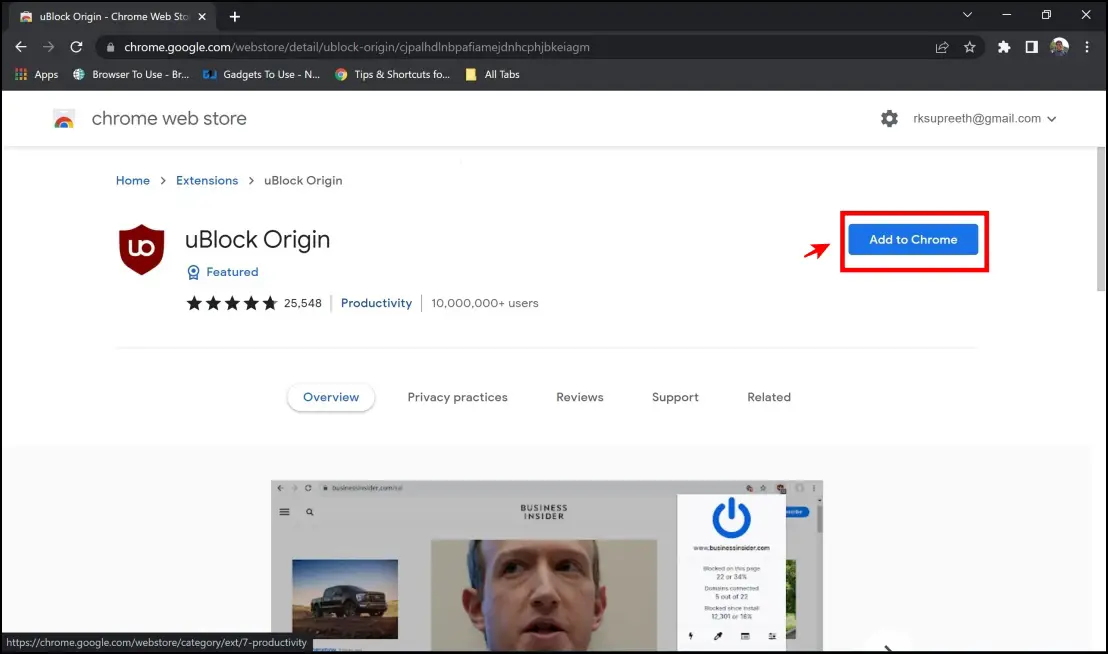Open the tab search dropdown arrow
Viewport: 1108px width, 654px height.
[967, 15]
